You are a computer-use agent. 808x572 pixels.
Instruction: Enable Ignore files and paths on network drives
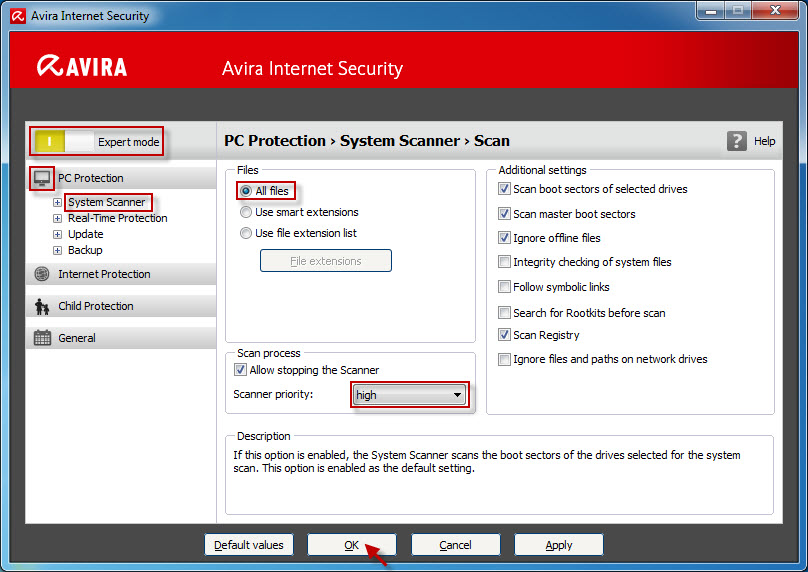pyautogui.click(x=504, y=359)
